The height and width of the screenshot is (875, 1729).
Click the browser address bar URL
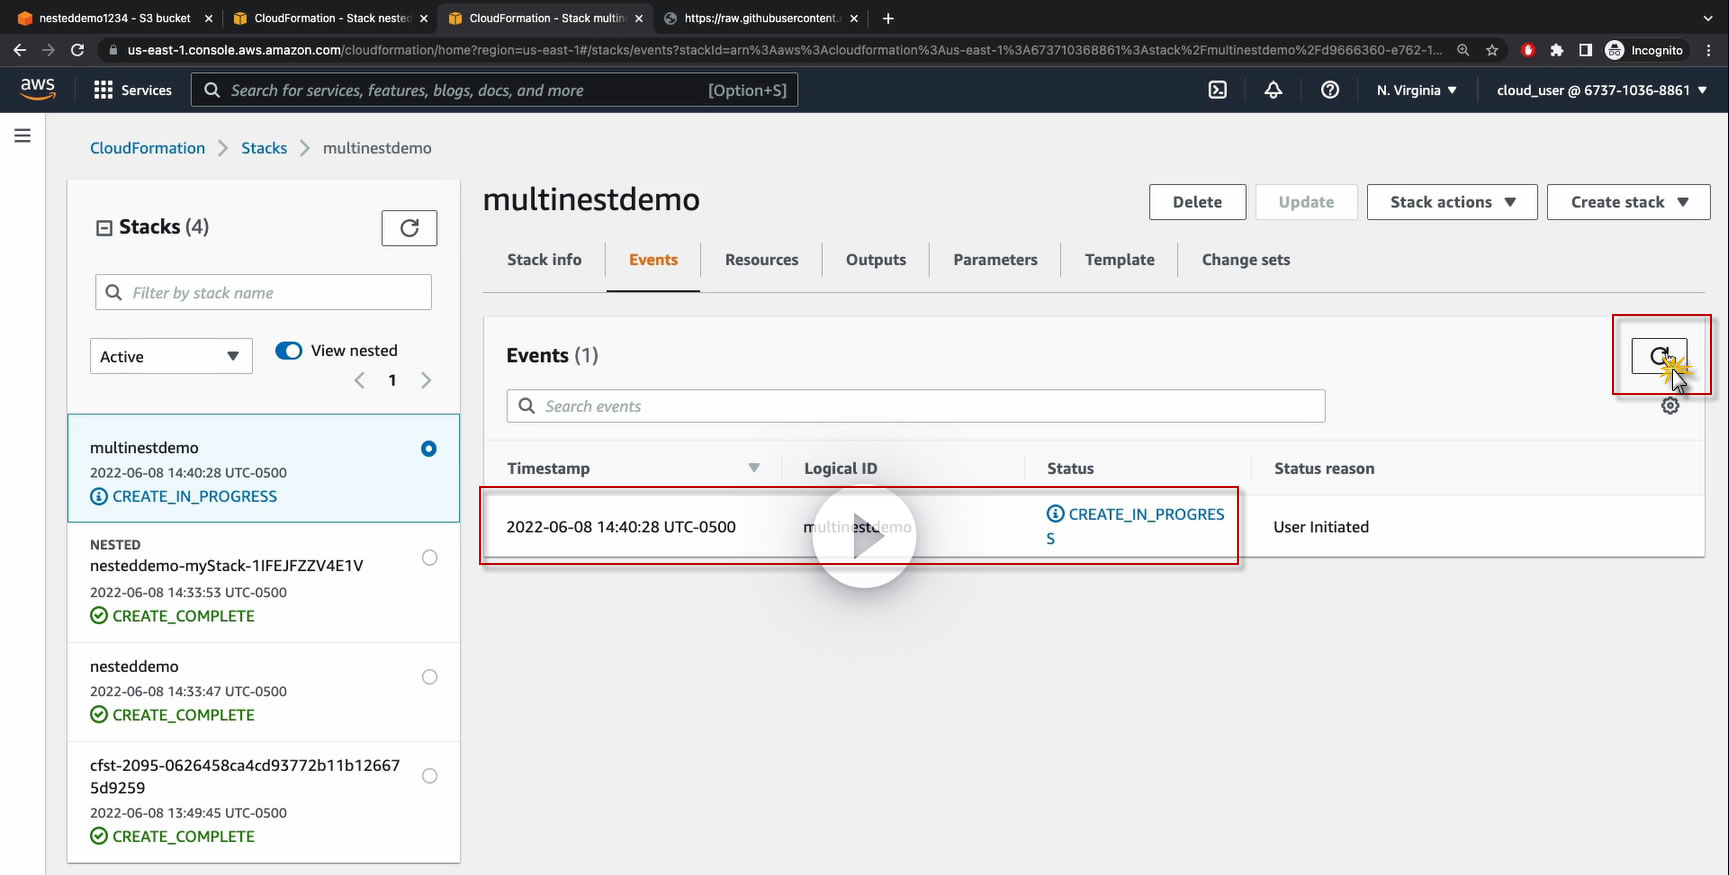click(785, 50)
